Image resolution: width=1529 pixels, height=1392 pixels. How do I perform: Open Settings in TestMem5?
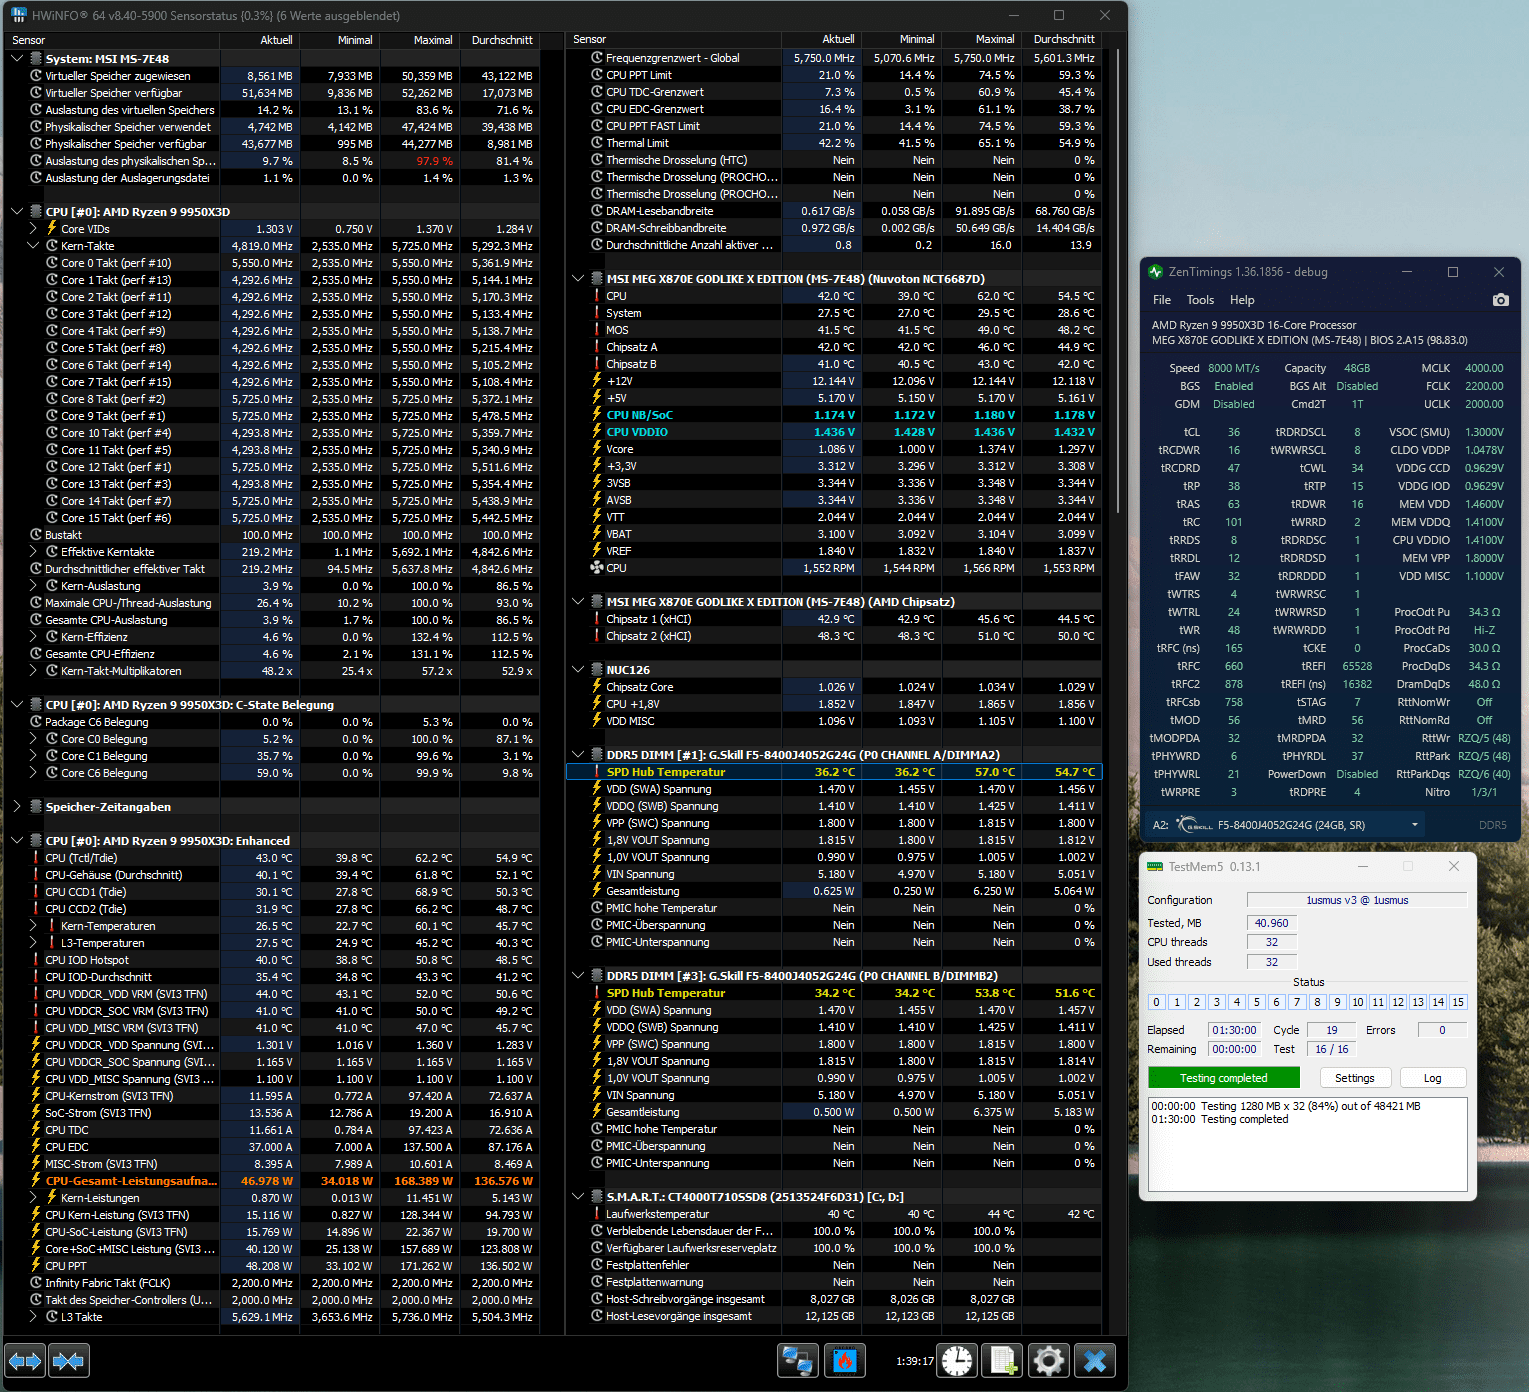1354,1078
